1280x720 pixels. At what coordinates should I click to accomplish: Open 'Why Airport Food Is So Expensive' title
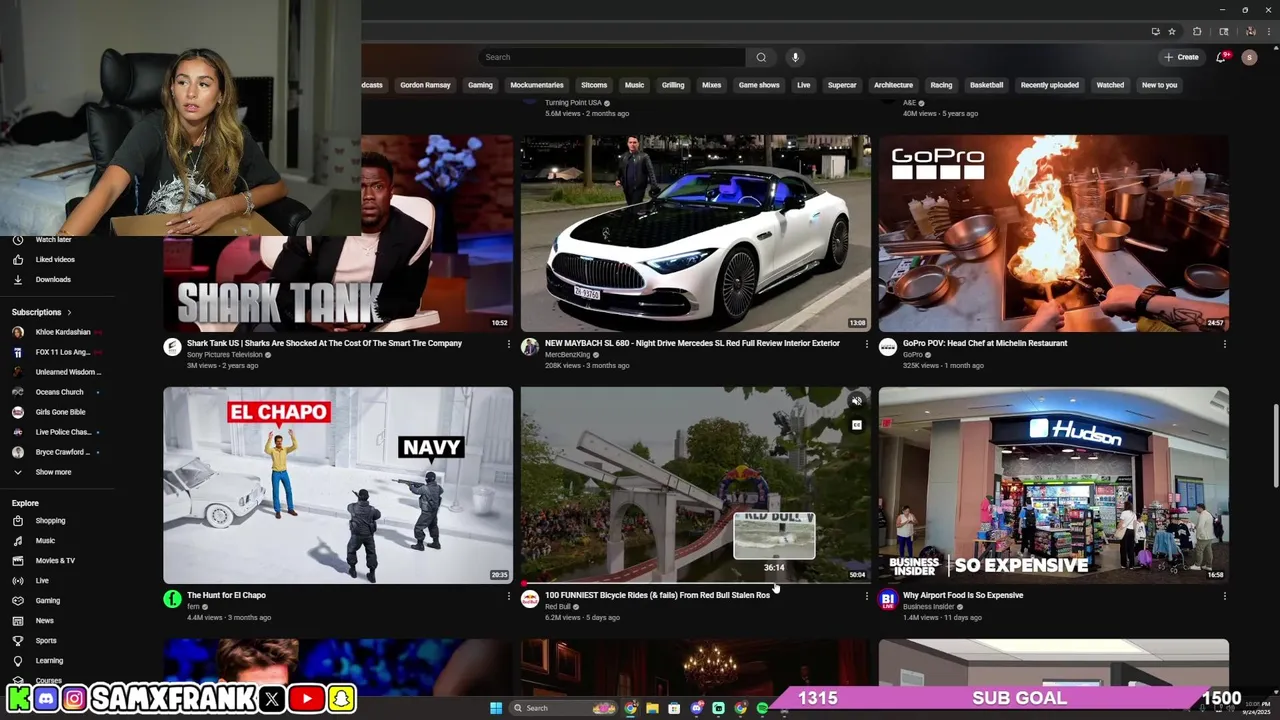[963, 595]
